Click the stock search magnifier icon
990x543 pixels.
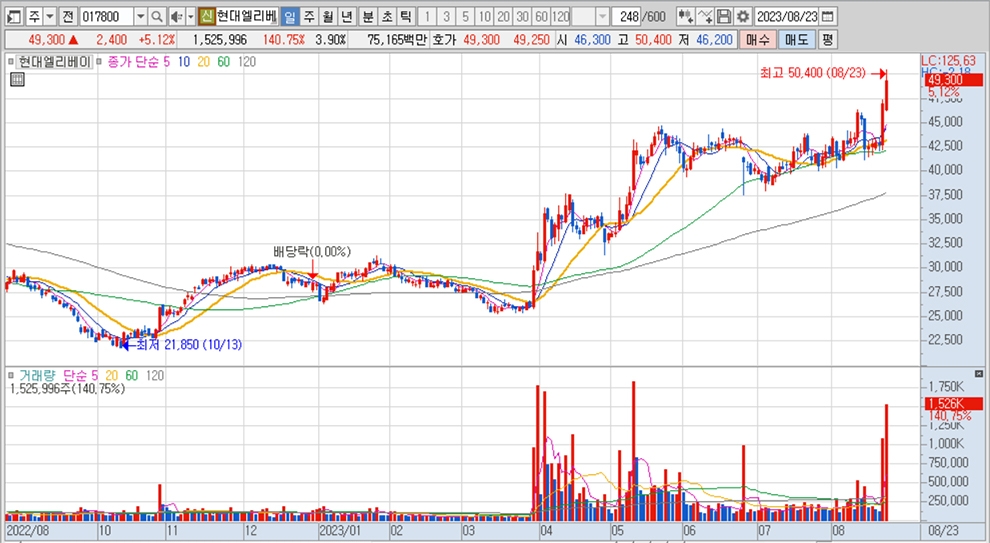157,17
